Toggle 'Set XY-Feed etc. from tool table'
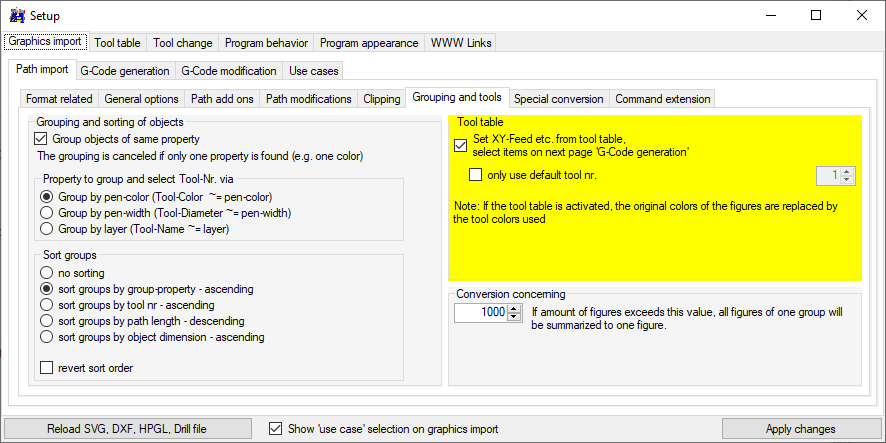Image resolution: width=886 pixels, height=443 pixels. (460, 145)
